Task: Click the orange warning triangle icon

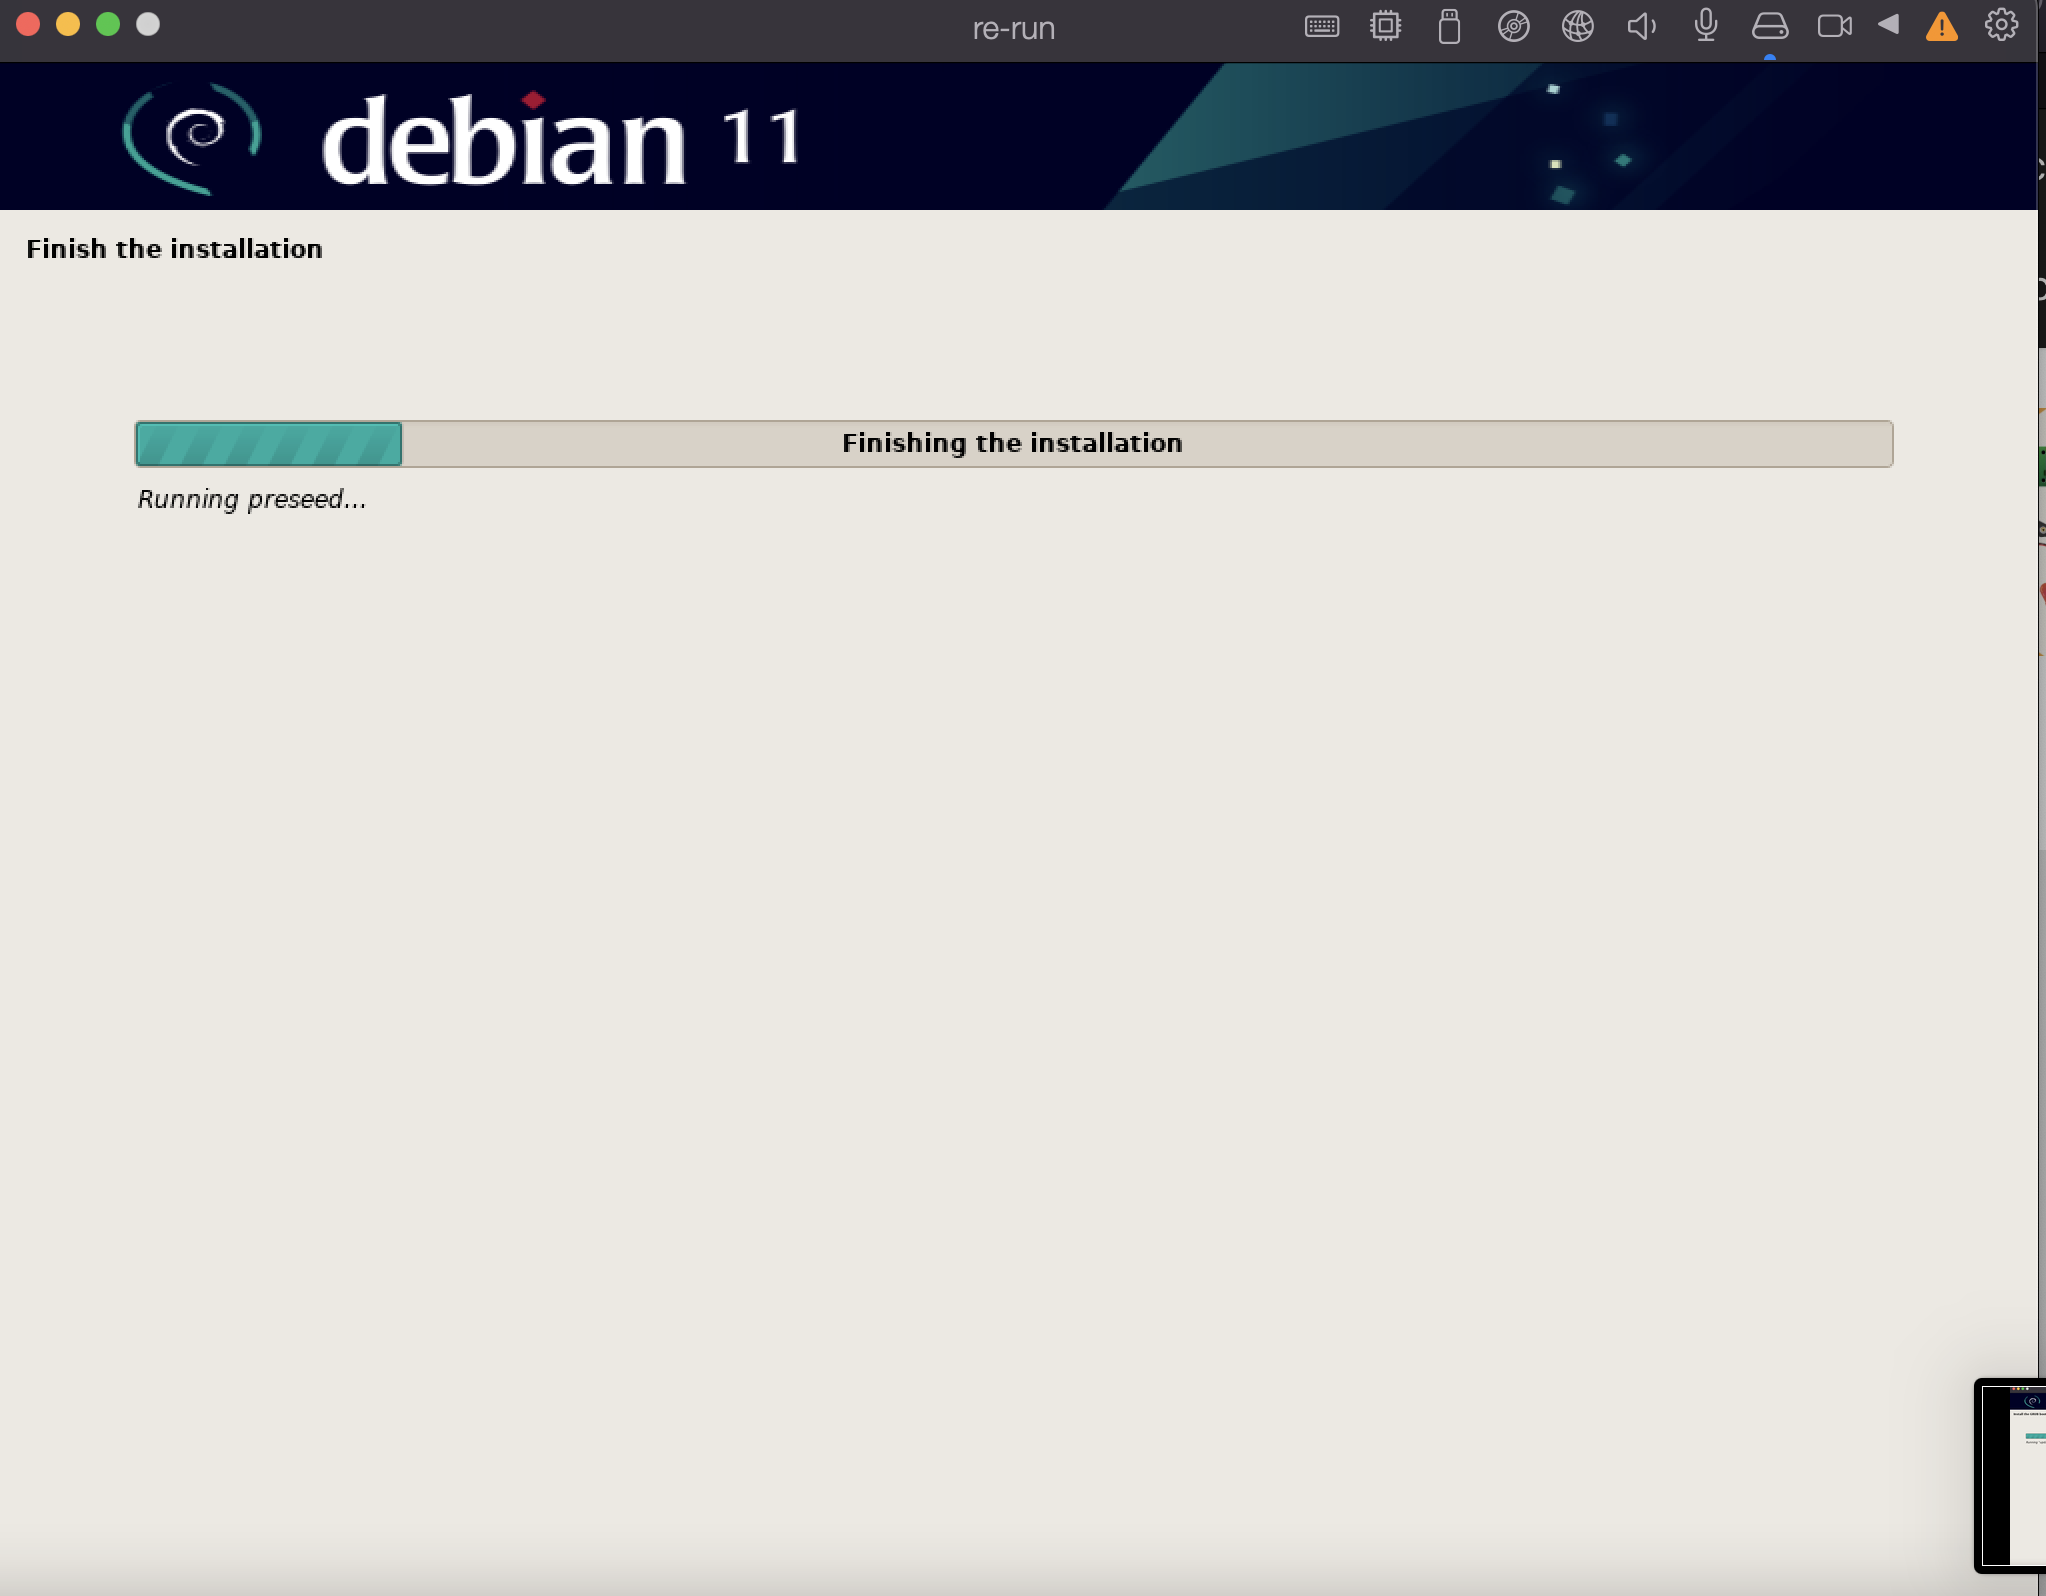Action: [1941, 26]
